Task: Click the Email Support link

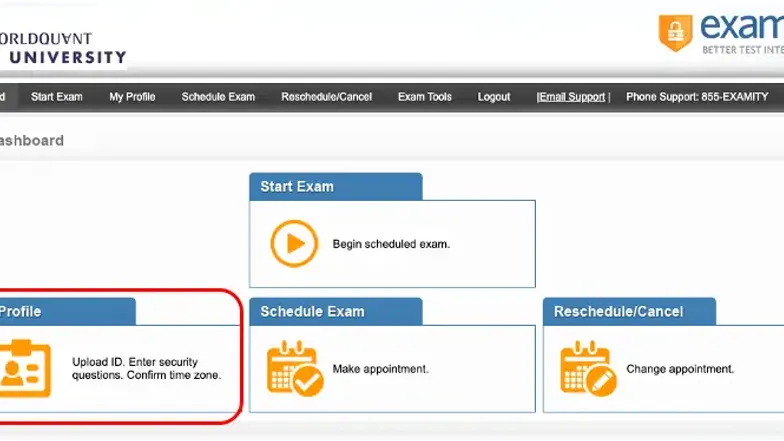Action: (571, 97)
